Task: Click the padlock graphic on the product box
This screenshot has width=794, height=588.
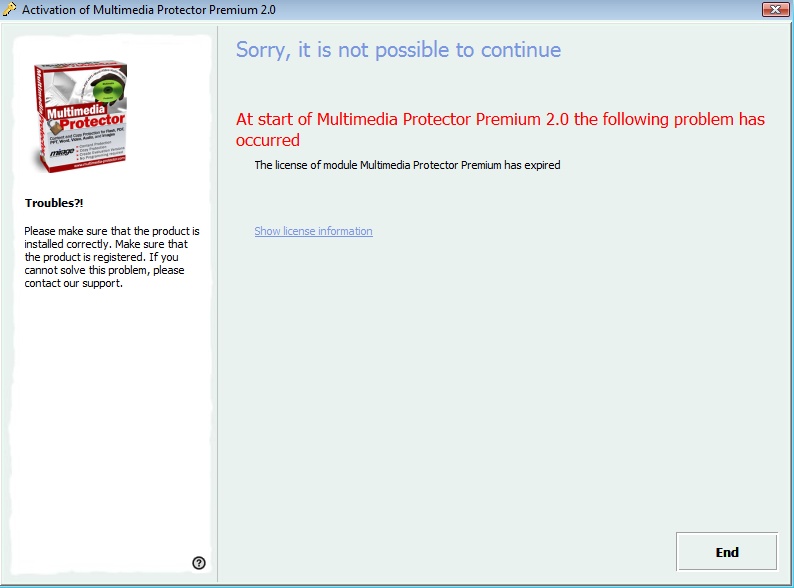Action: click(55, 128)
